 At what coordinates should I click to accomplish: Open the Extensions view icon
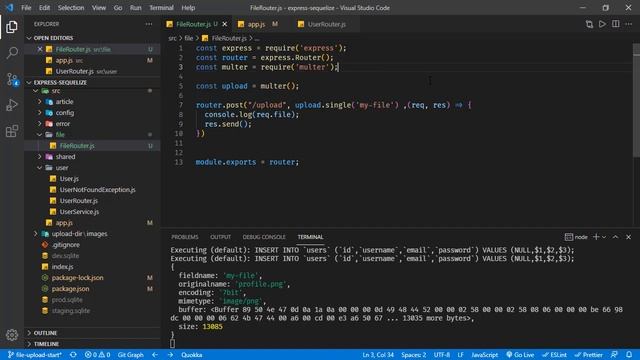coord(12,131)
